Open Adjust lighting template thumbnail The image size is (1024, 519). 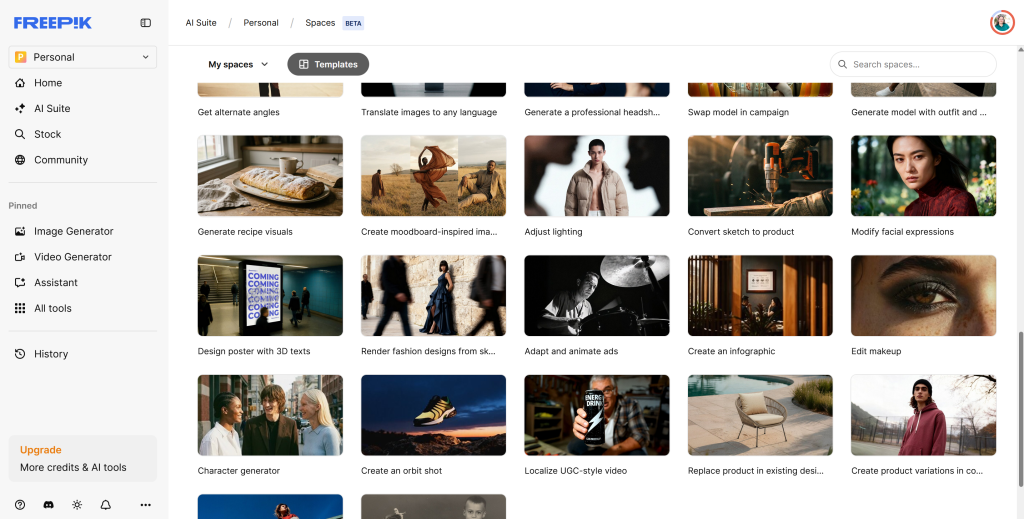[597, 176]
